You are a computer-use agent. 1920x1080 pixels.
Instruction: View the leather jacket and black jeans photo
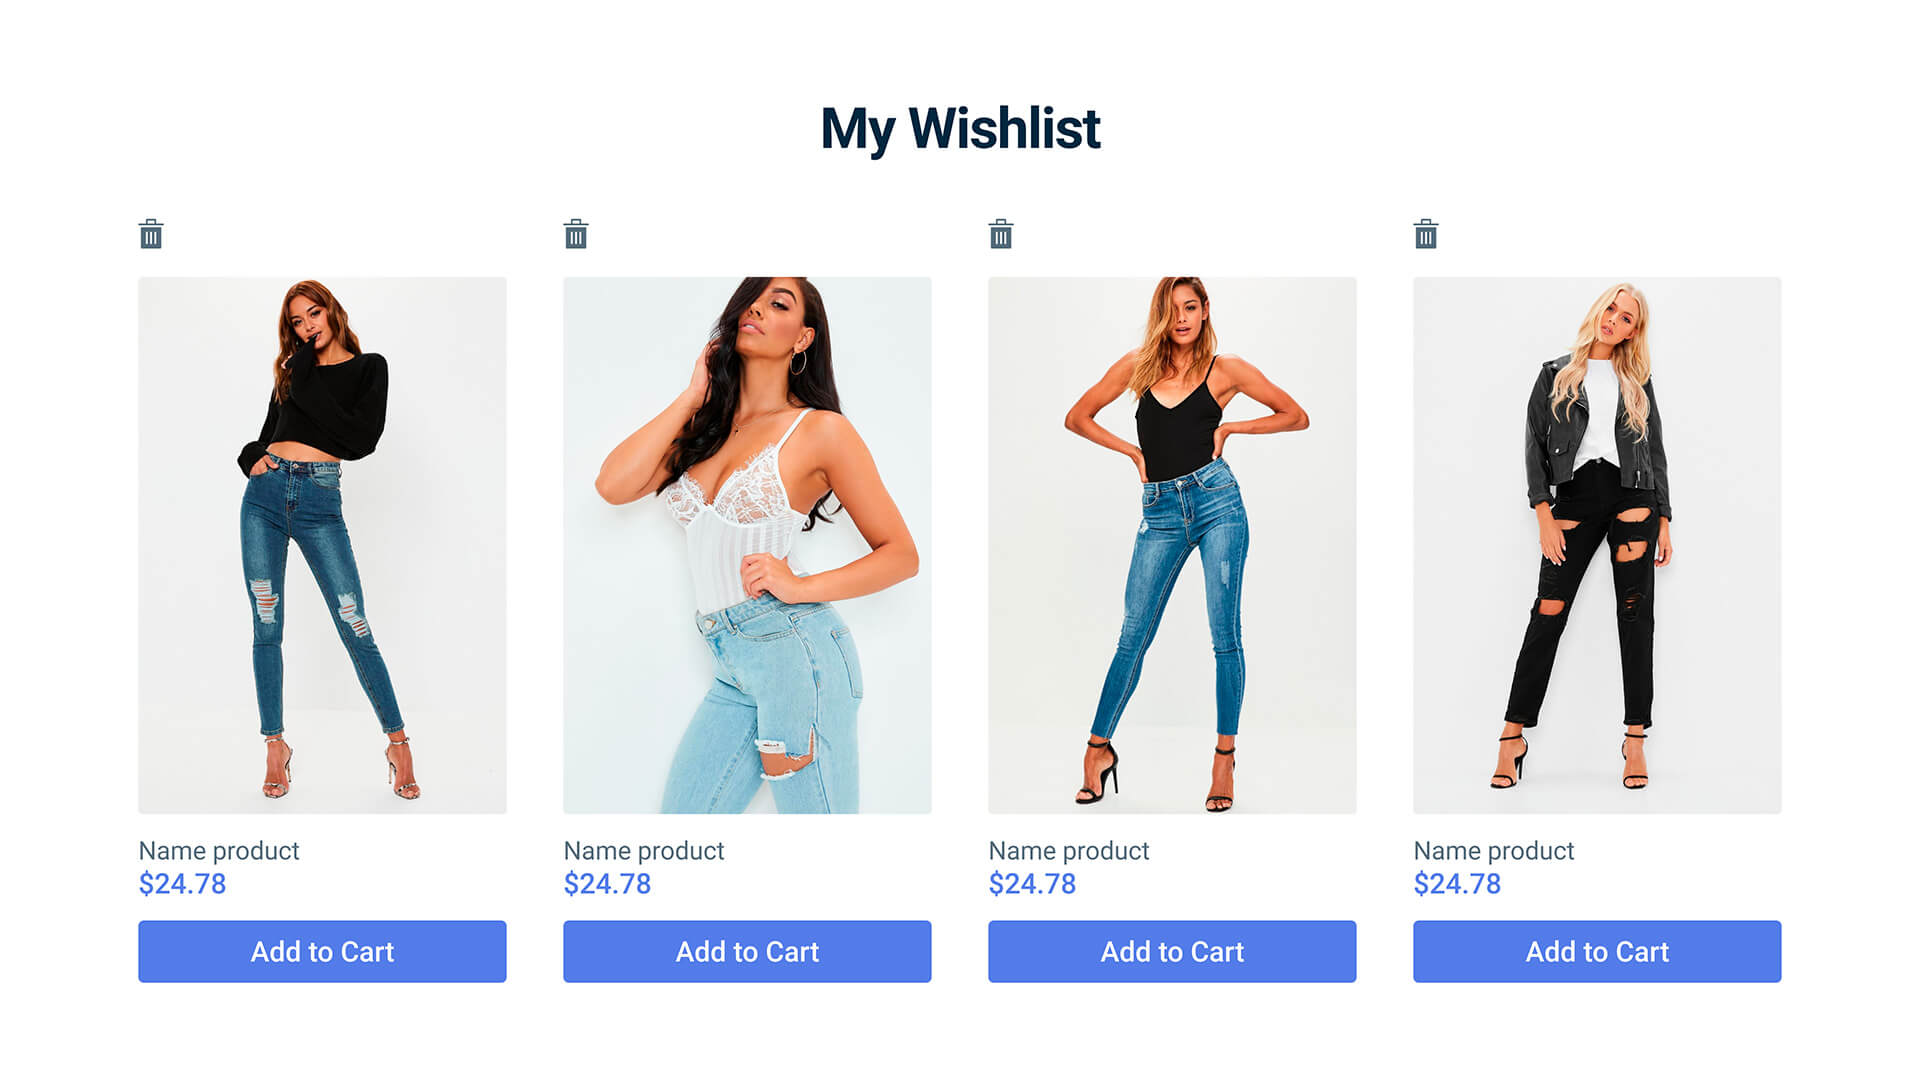pyautogui.click(x=1597, y=545)
